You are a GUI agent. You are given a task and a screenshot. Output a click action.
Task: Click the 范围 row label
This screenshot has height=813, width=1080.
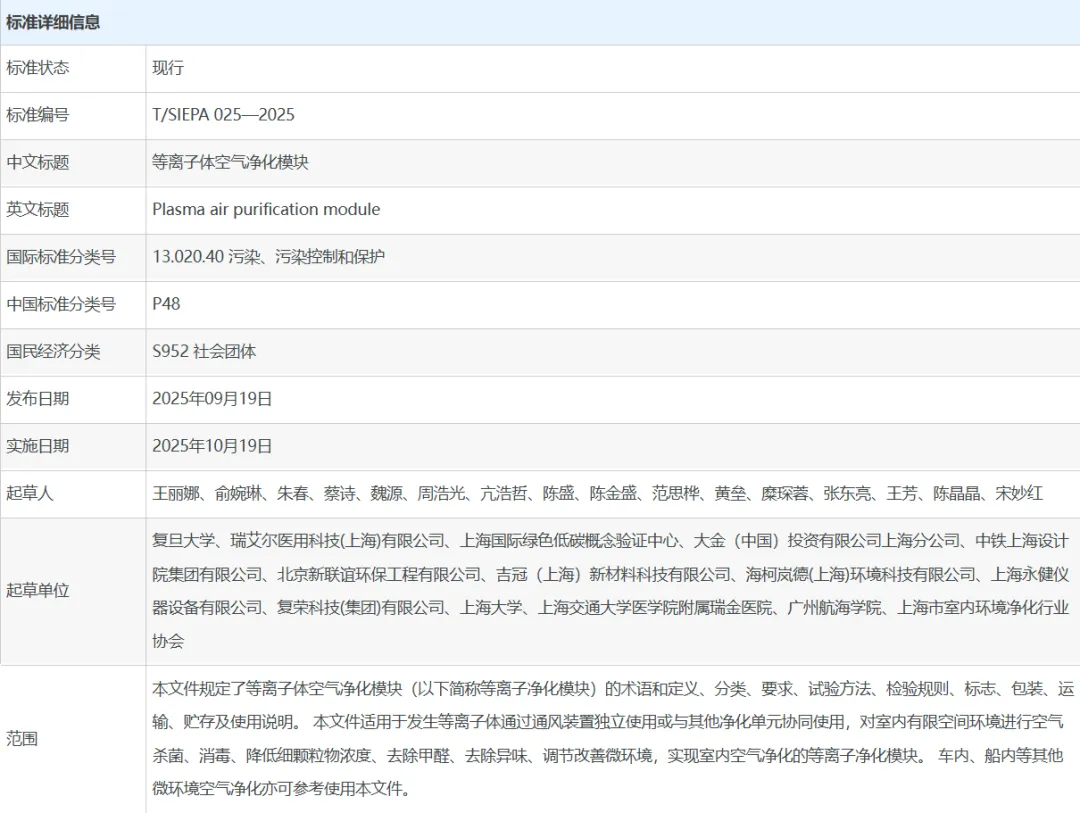coord(22,739)
